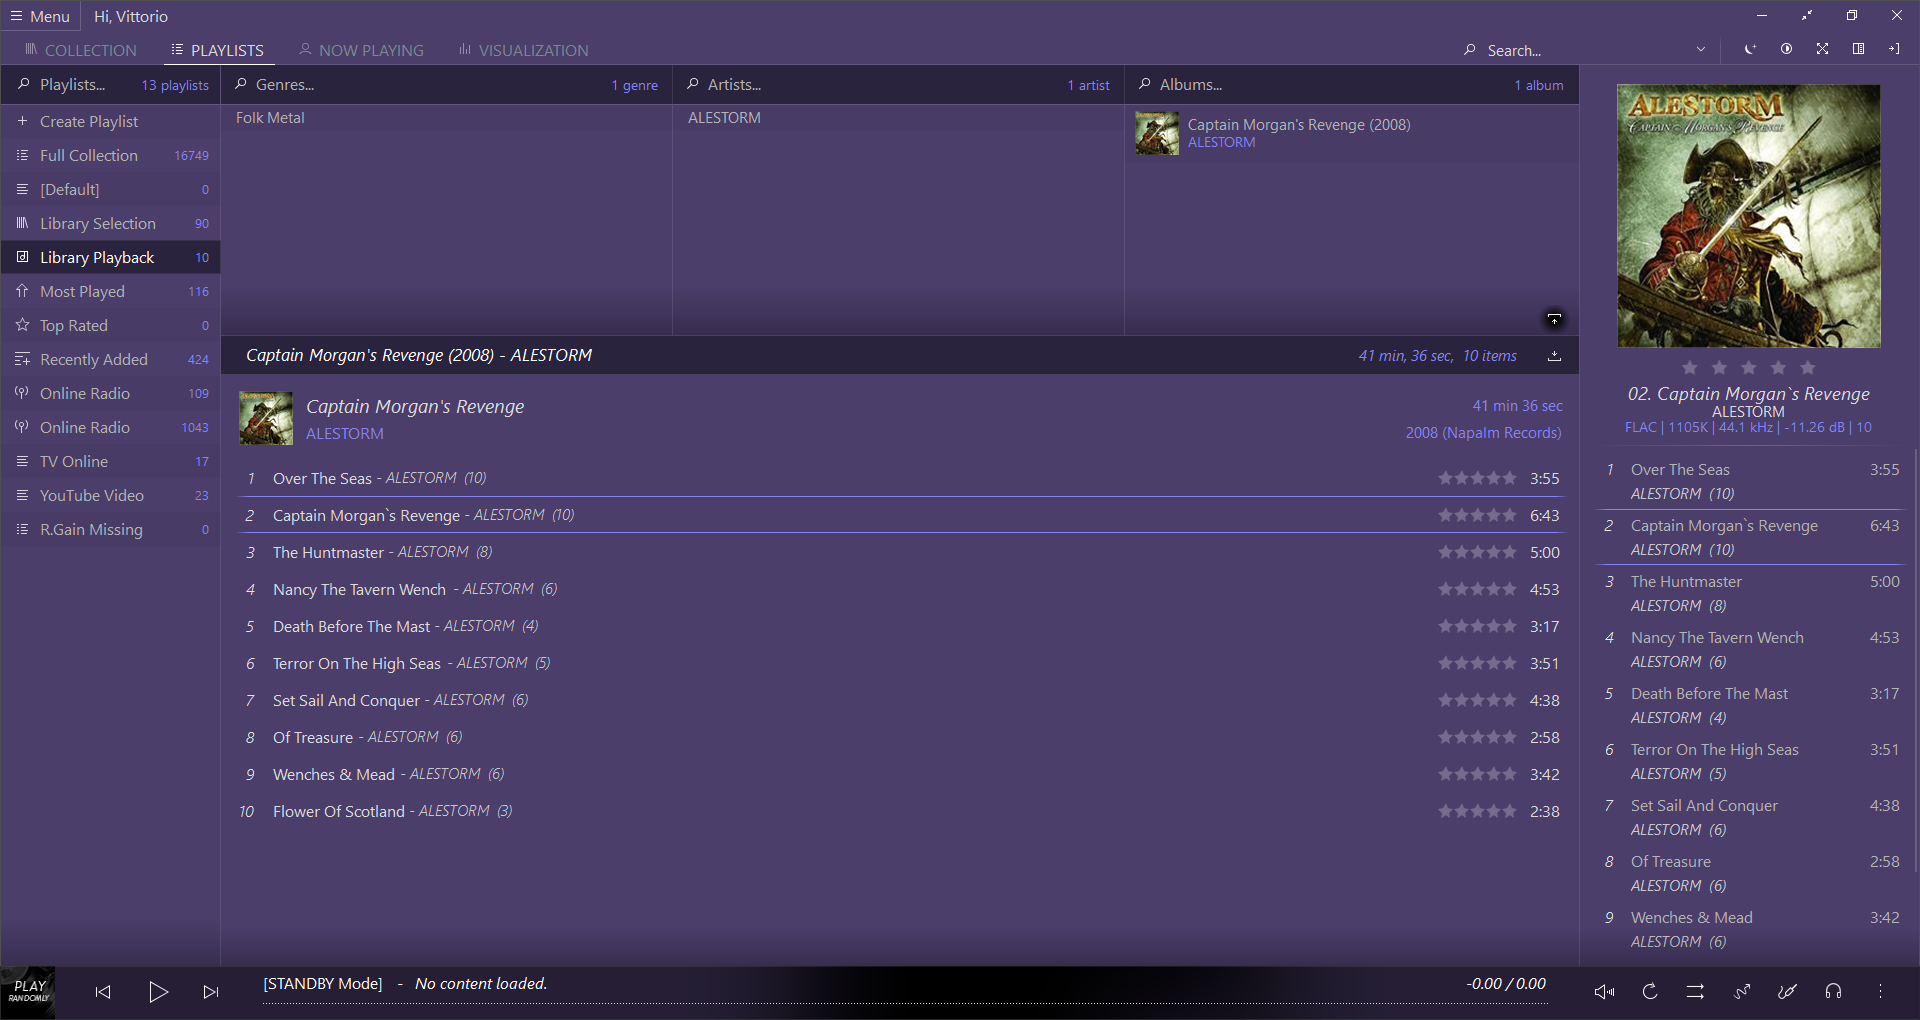Click the album cover thumbnail in the tracklist
Image resolution: width=1920 pixels, height=1020 pixels.
266,418
